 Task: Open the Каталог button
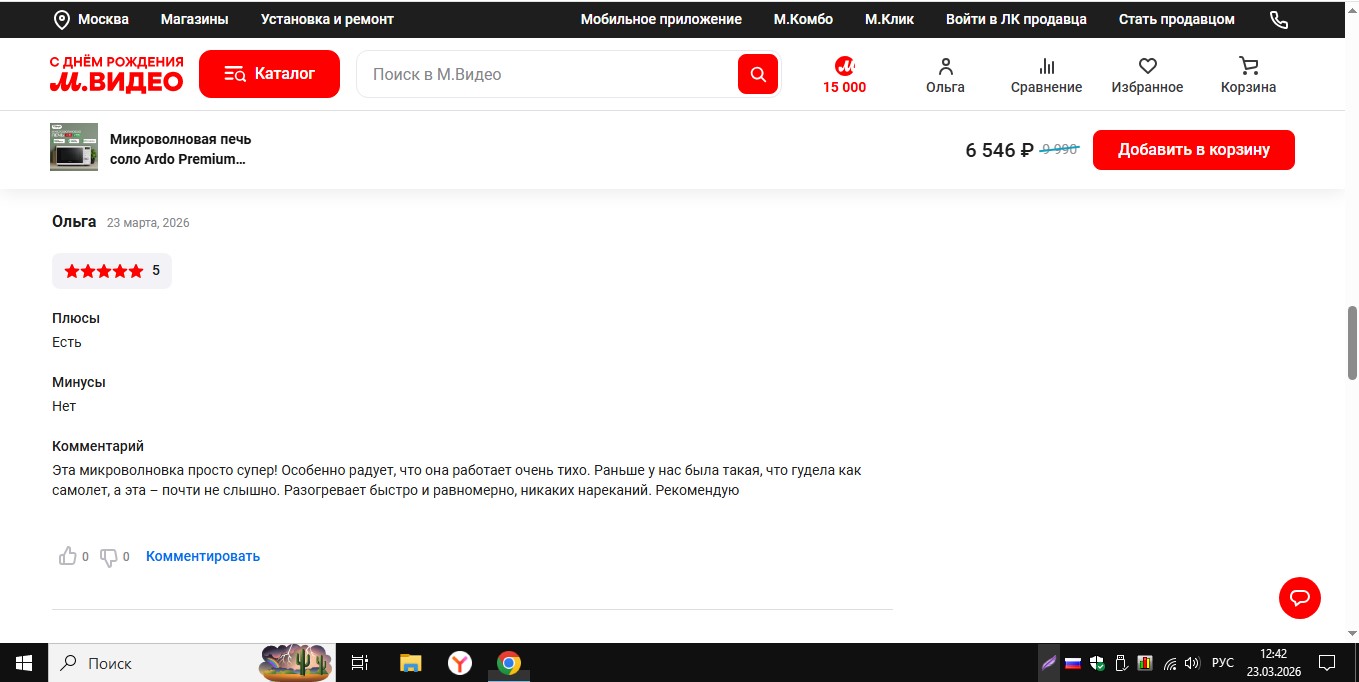coord(269,74)
